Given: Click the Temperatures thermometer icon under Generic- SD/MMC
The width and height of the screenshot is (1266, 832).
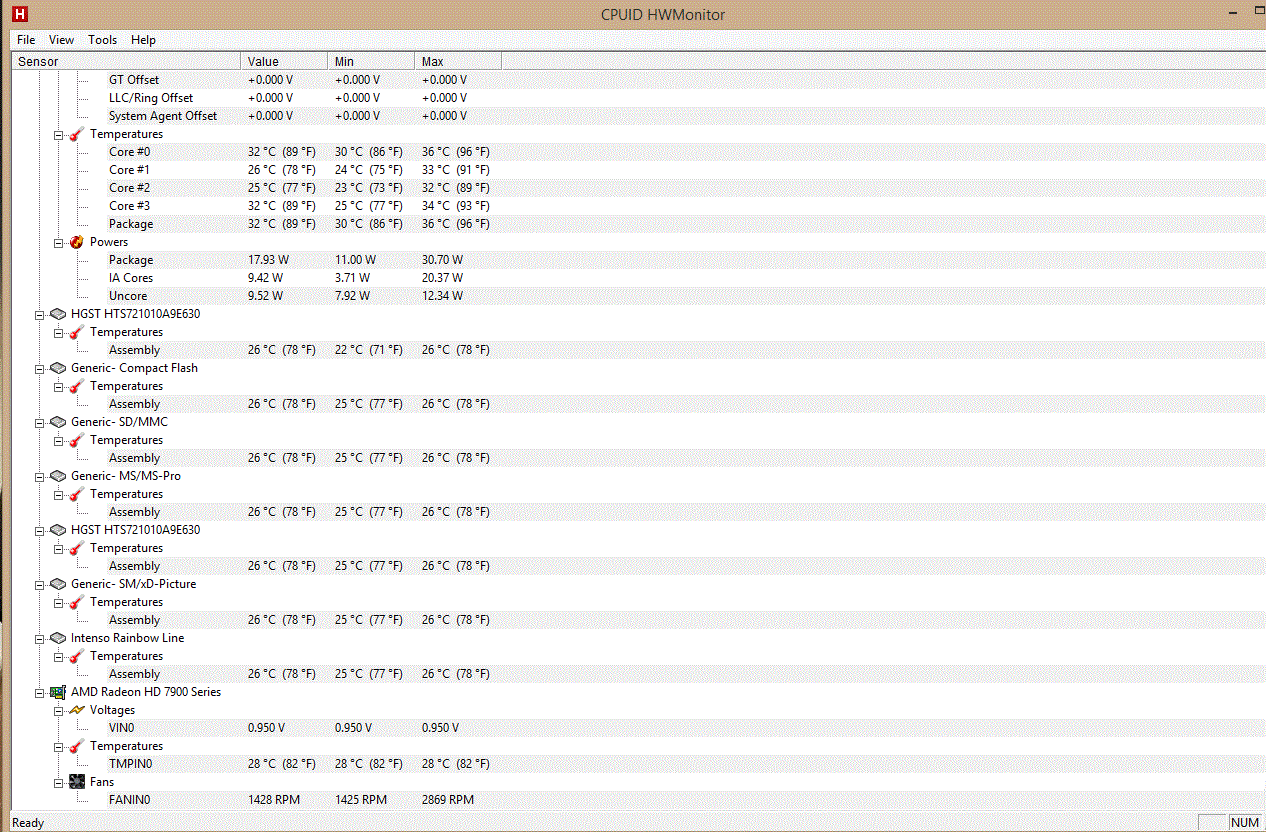Looking at the screenshot, I should click(x=77, y=440).
